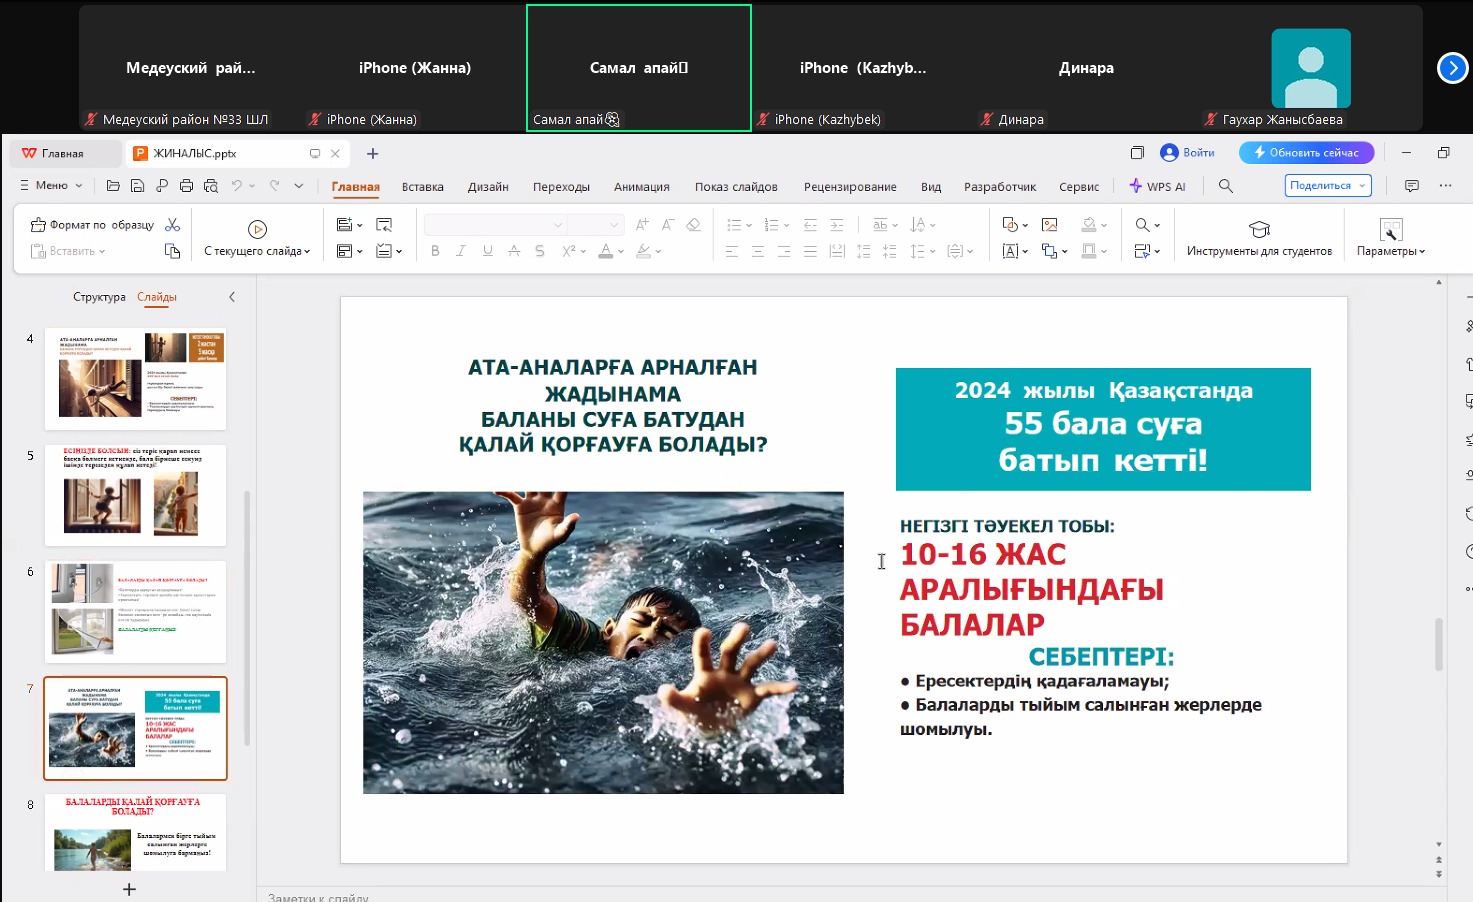Open the Вставка ribbon tab

[422, 187]
